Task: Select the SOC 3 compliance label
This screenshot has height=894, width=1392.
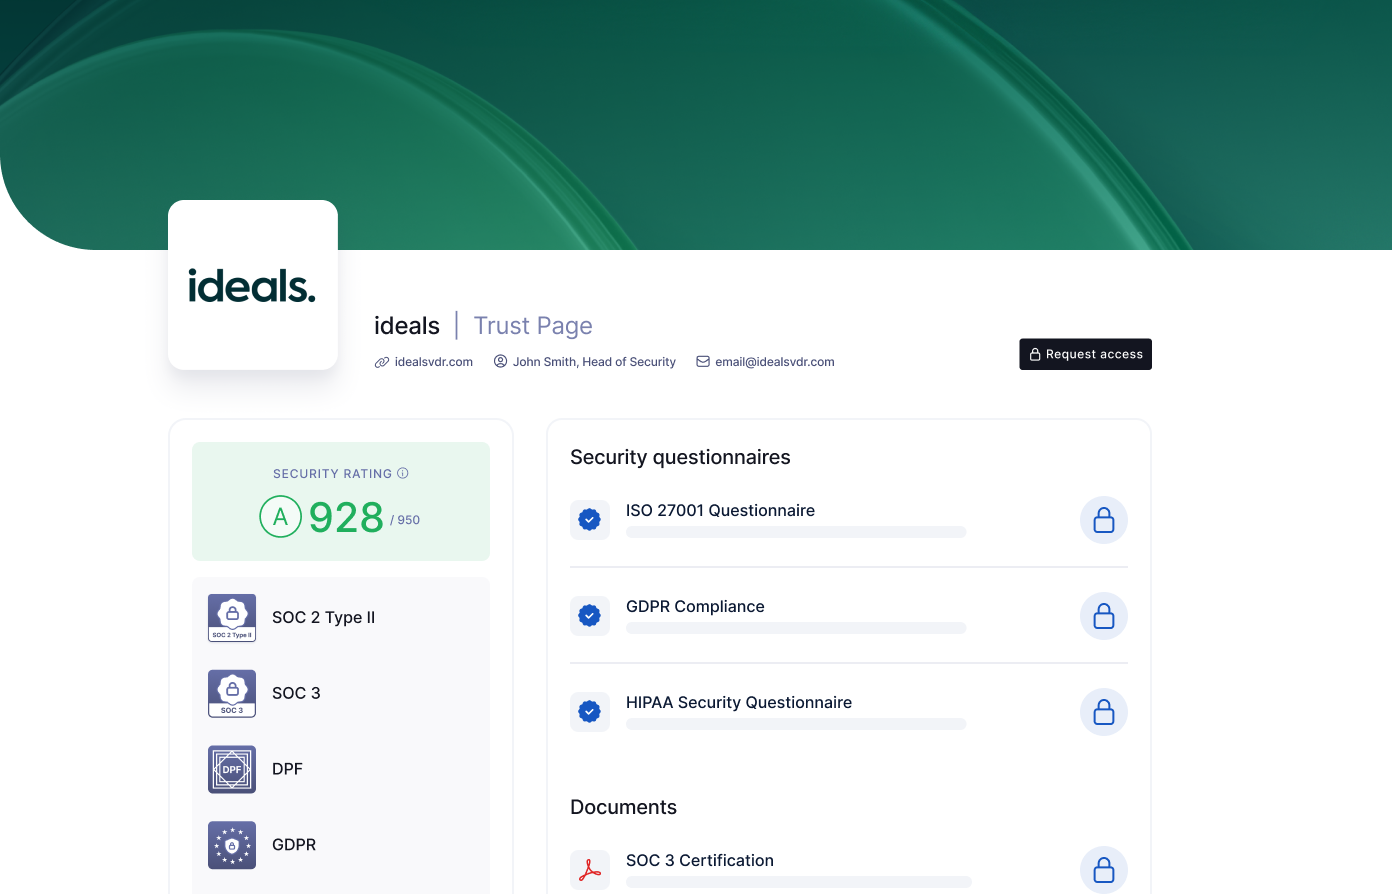Action: pyautogui.click(x=296, y=693)
